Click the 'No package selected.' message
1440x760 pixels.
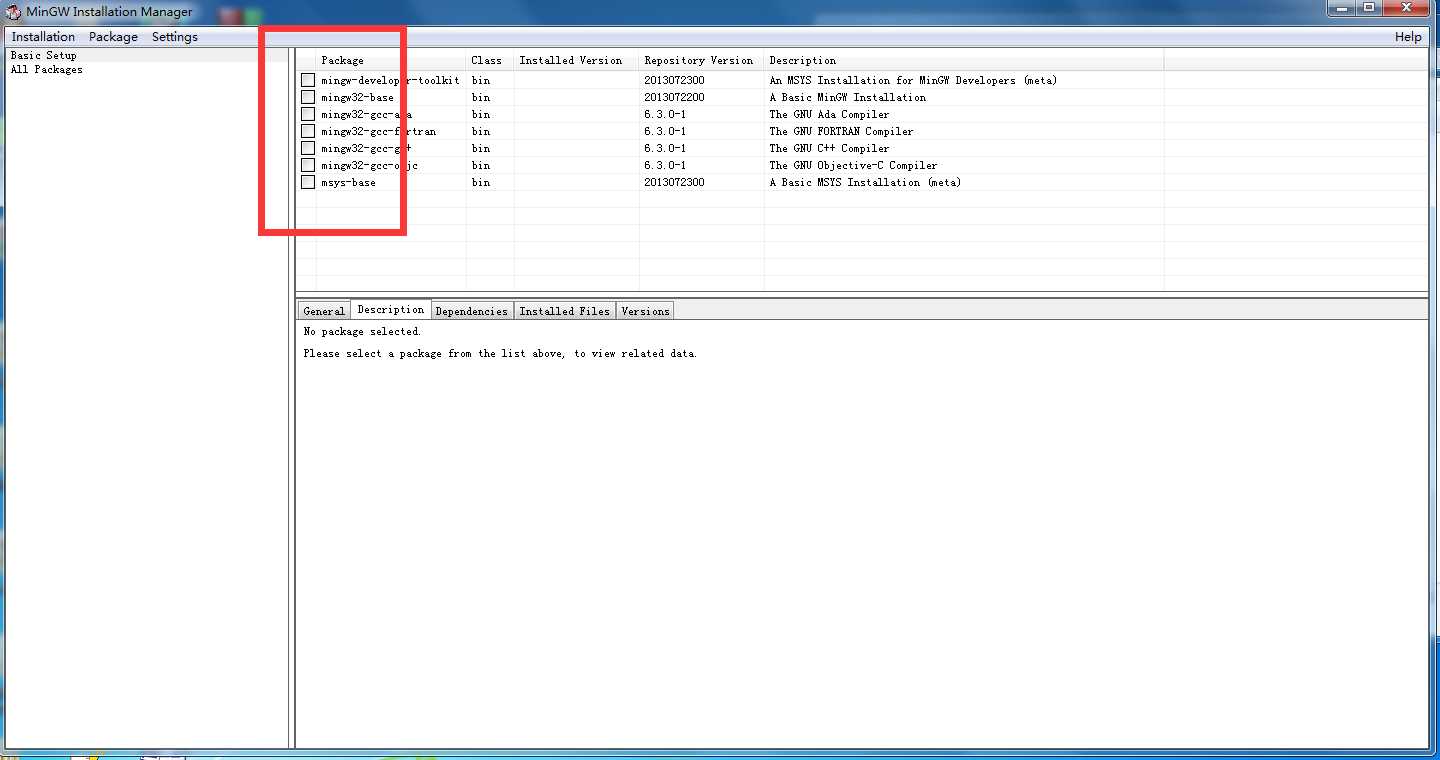tap(362, 331)
